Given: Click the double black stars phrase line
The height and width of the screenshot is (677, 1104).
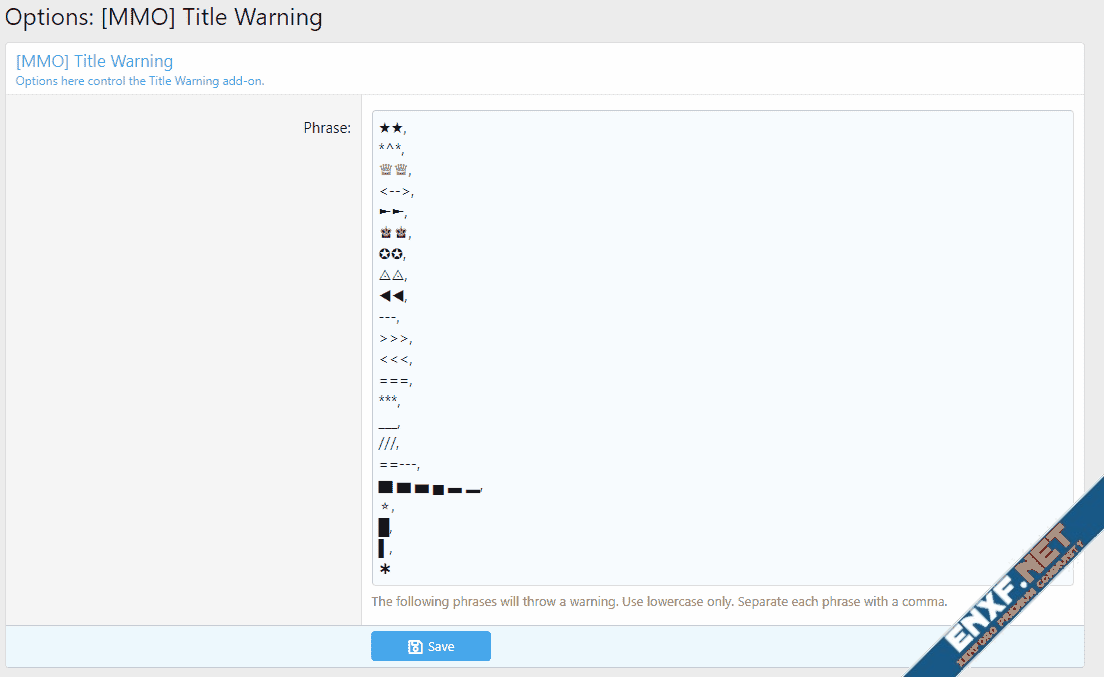Looking at the screenshot, I should (x=391, y=128).
